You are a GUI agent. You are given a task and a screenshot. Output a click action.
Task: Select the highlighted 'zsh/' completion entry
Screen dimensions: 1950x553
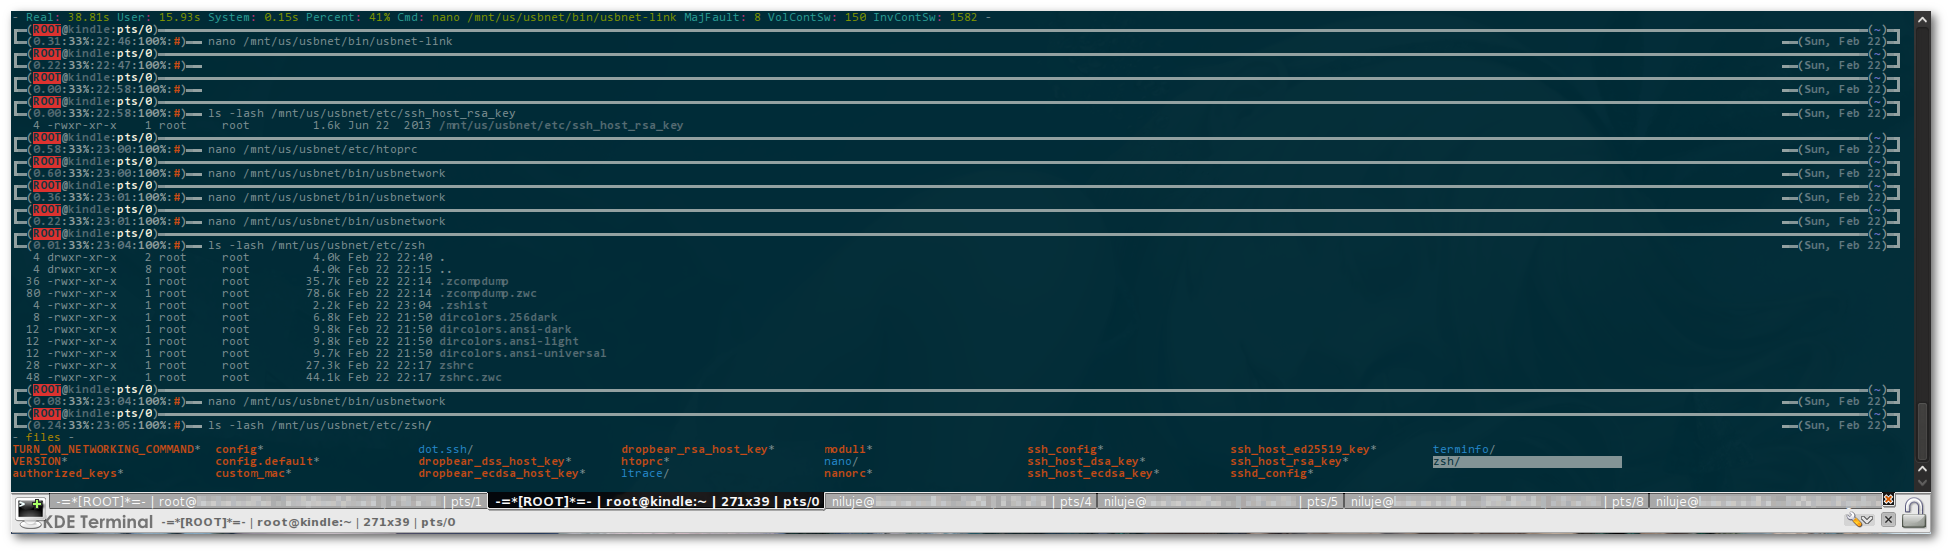tap(1527, 462)
